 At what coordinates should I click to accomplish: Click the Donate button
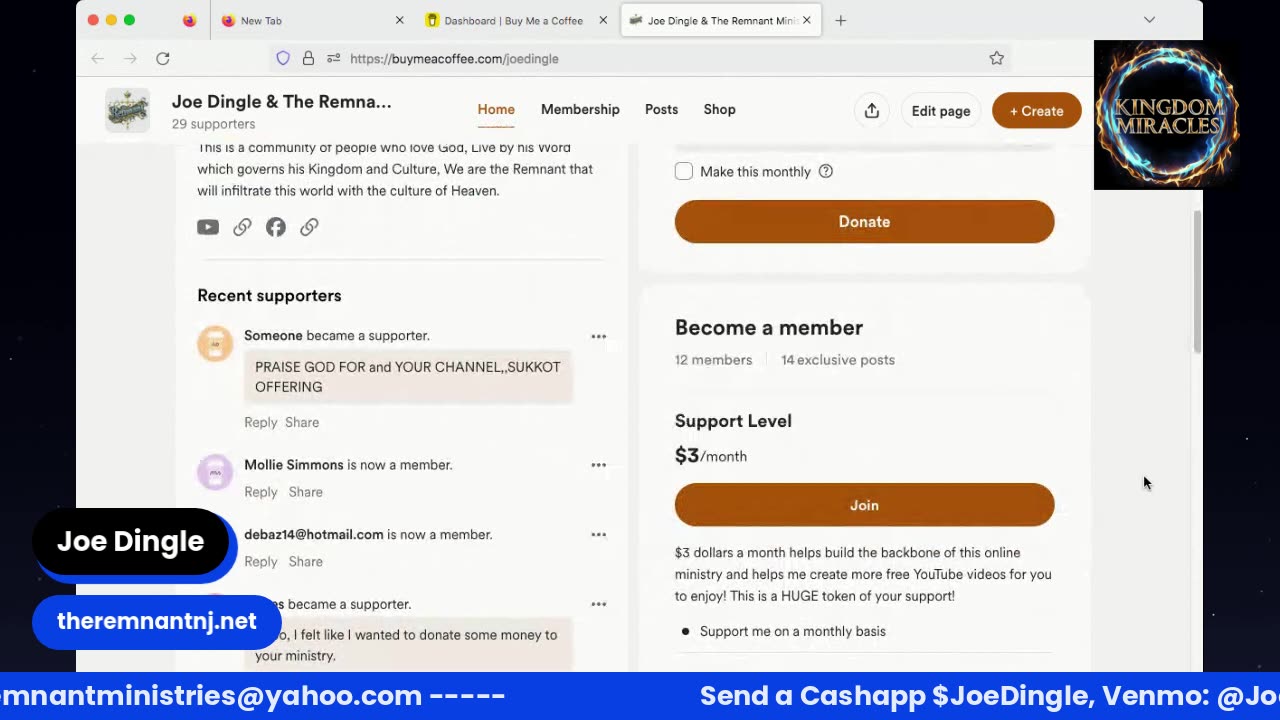click(x=864, y=222)
